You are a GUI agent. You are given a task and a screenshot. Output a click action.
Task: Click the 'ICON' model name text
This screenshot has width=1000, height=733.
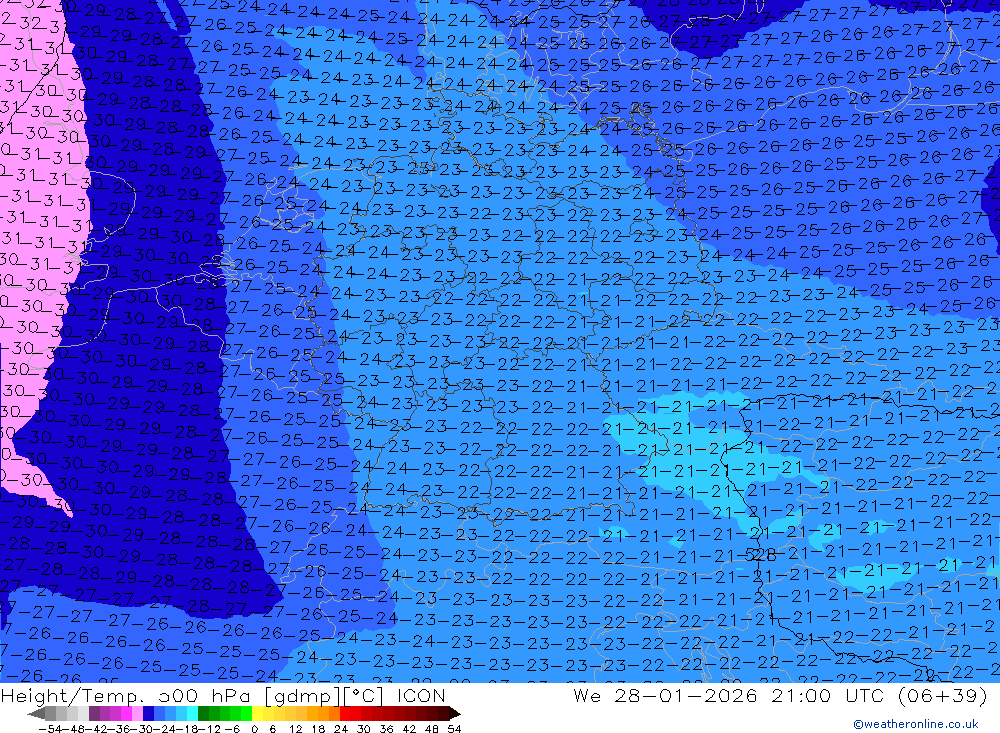point(421,695)
